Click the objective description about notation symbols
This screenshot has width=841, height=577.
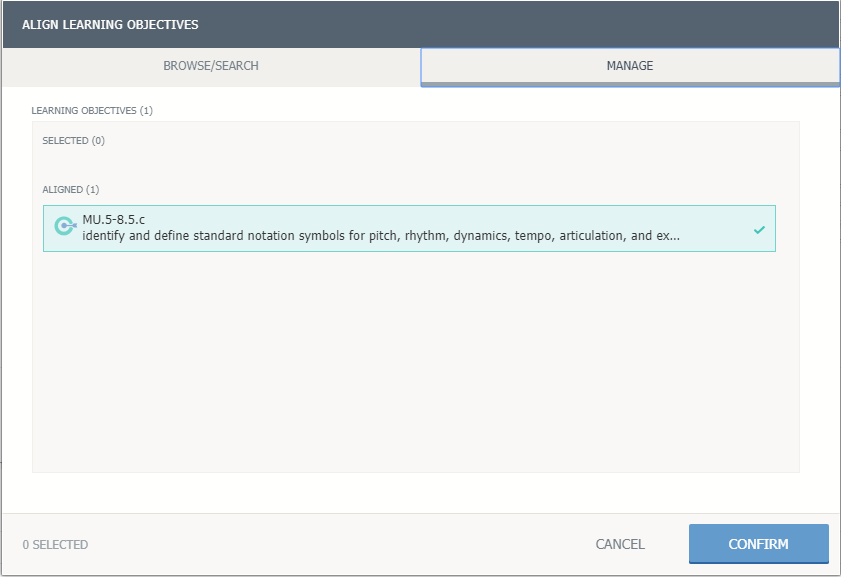[380, 236]
